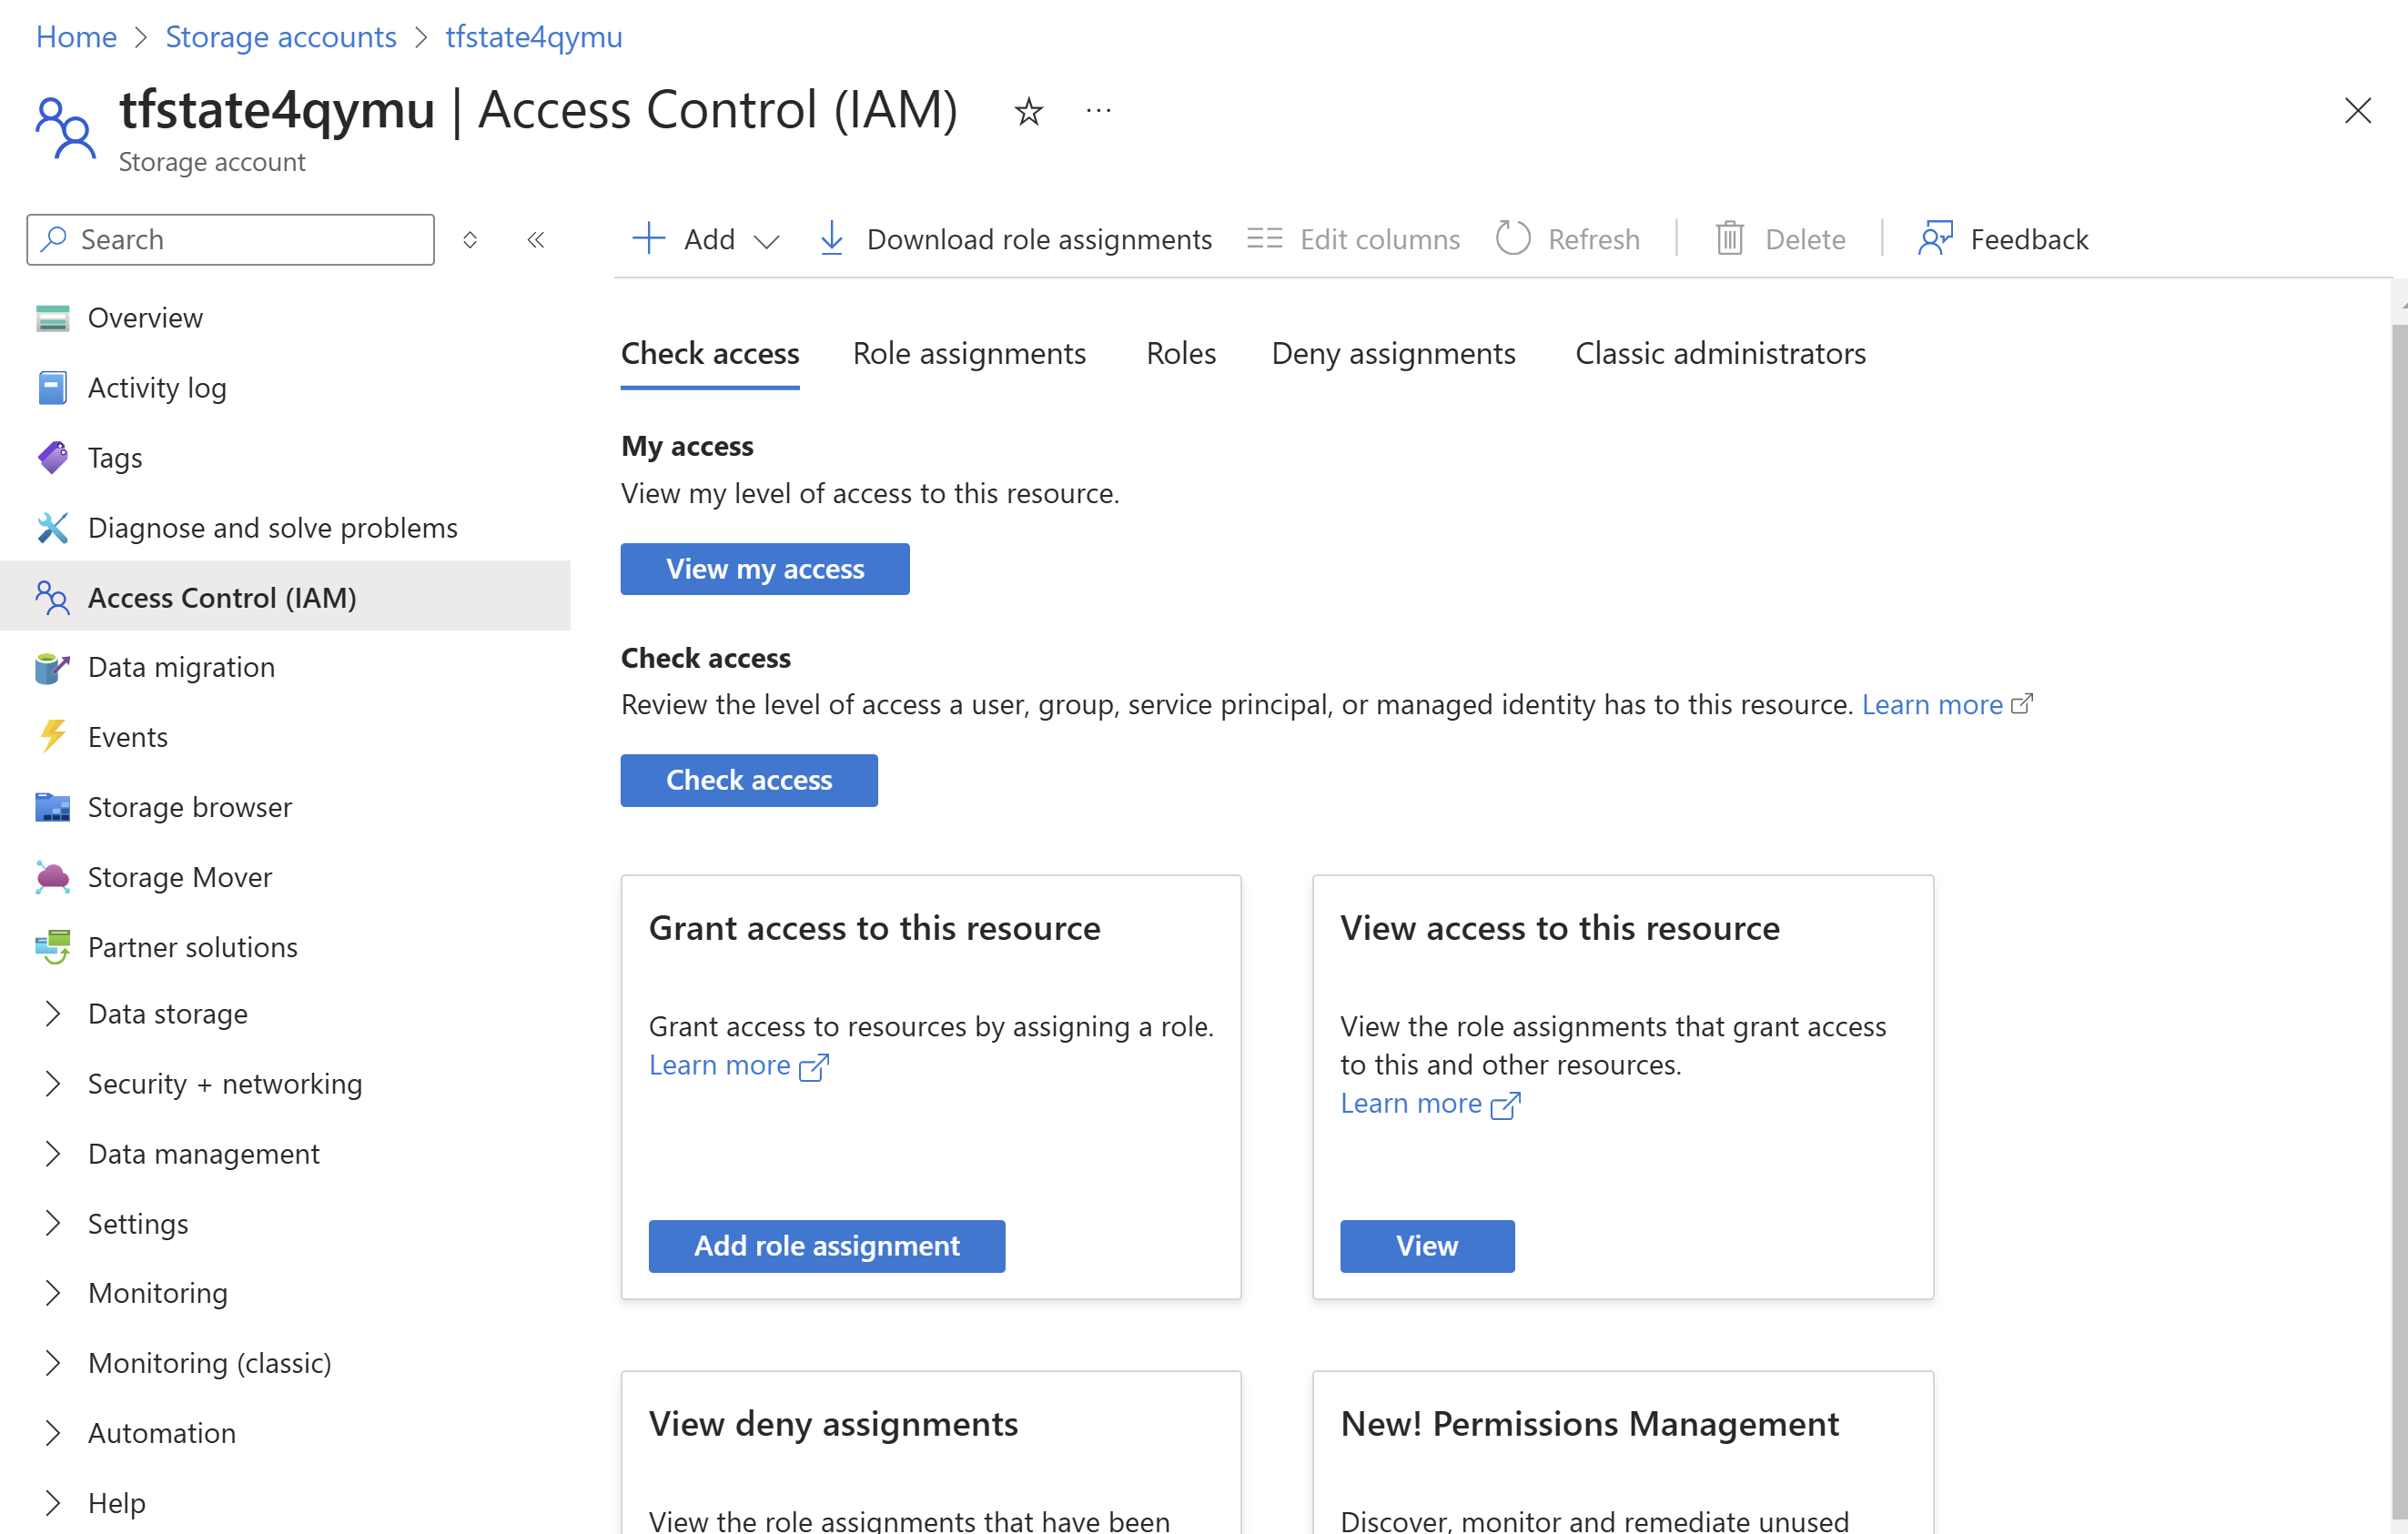Collapse the sidebar with double chevron

click(536, 240)
